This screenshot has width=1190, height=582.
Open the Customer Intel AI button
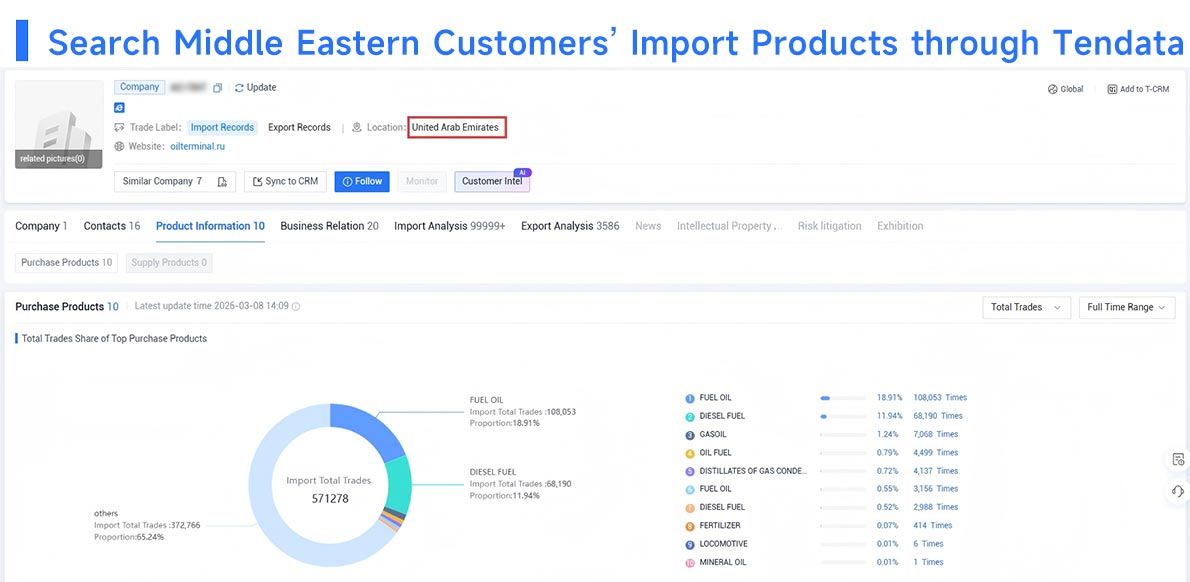(x=492, y=182)
